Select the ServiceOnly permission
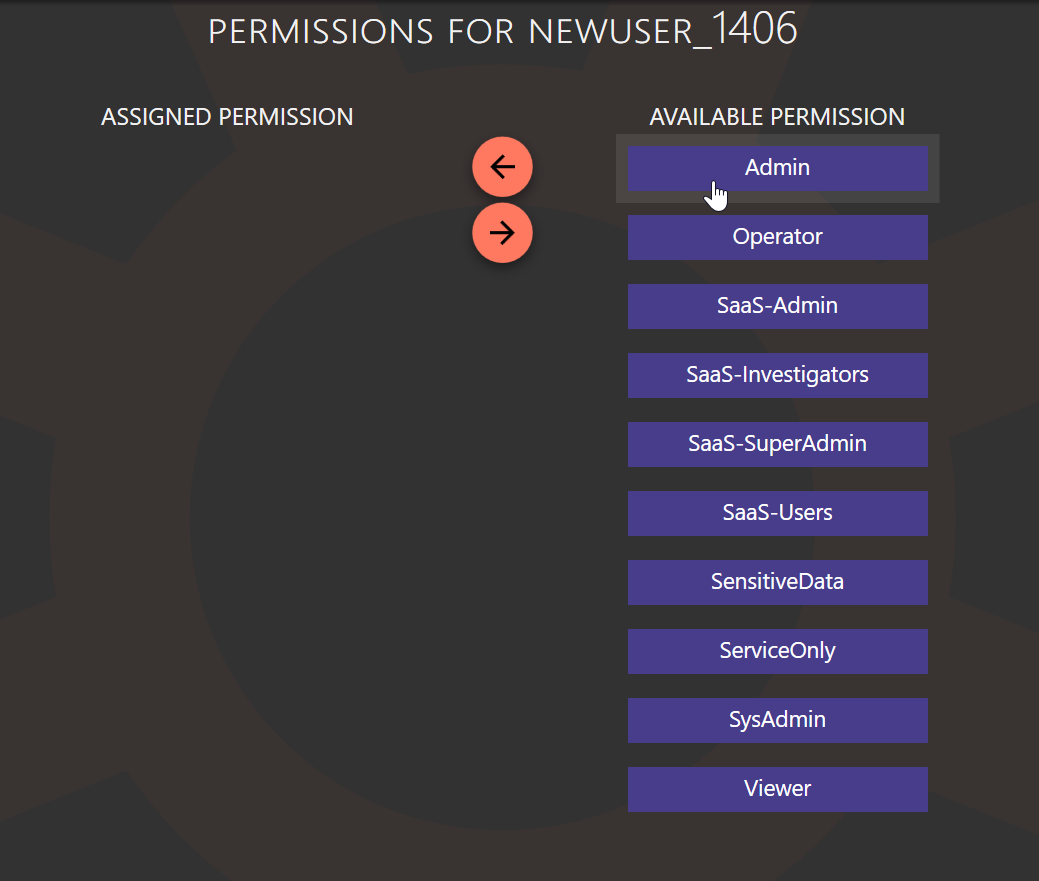Image resolution: width=1039 pixels, height=881 pixels. point(777,650)
